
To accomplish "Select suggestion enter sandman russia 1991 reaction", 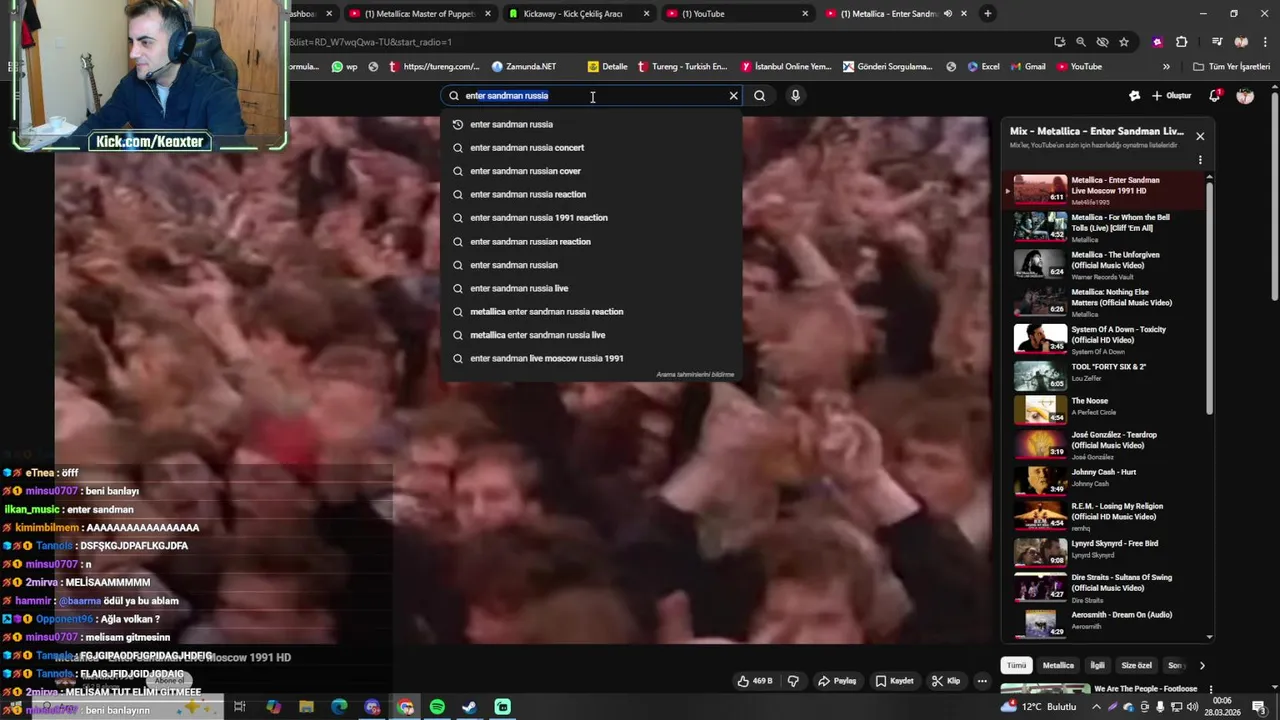I will pos(592,218).
